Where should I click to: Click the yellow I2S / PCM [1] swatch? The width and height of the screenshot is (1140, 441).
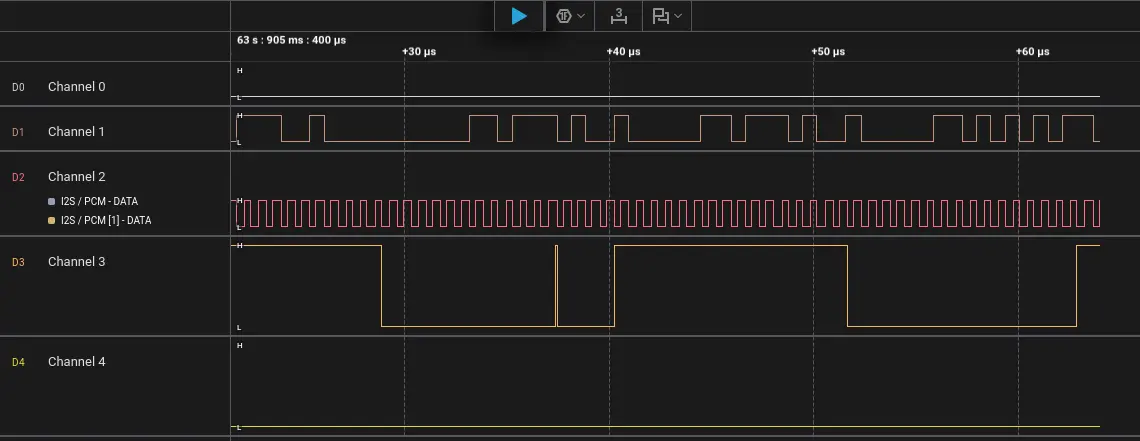[x=52, y=220]
